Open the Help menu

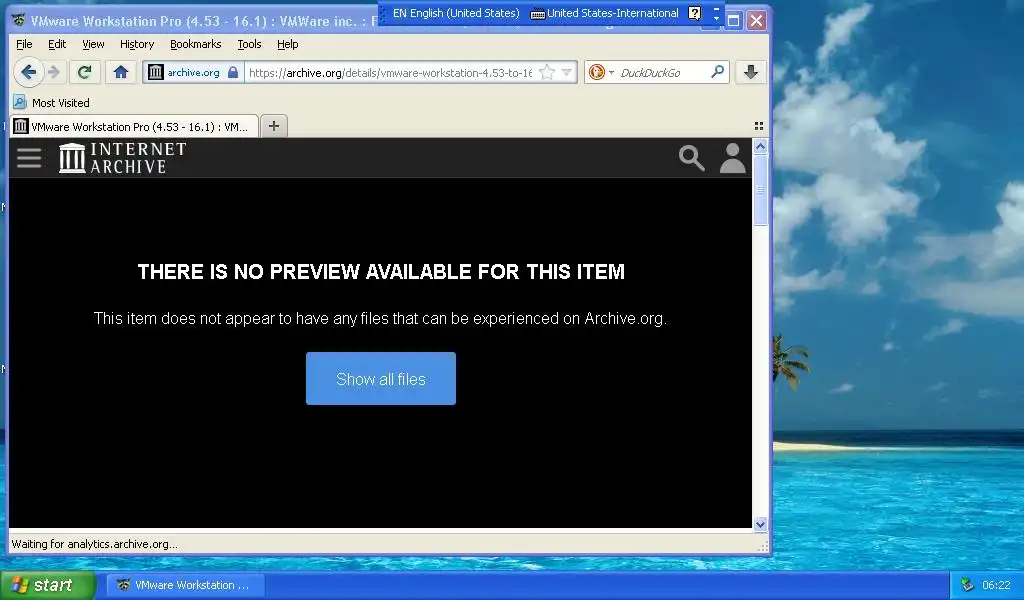[x=287, y=44]
